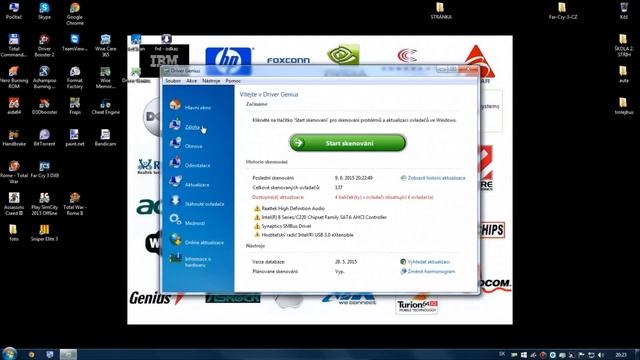Open the Soubor menu
The image size is (640, 360).
click(x=173, y=81)
